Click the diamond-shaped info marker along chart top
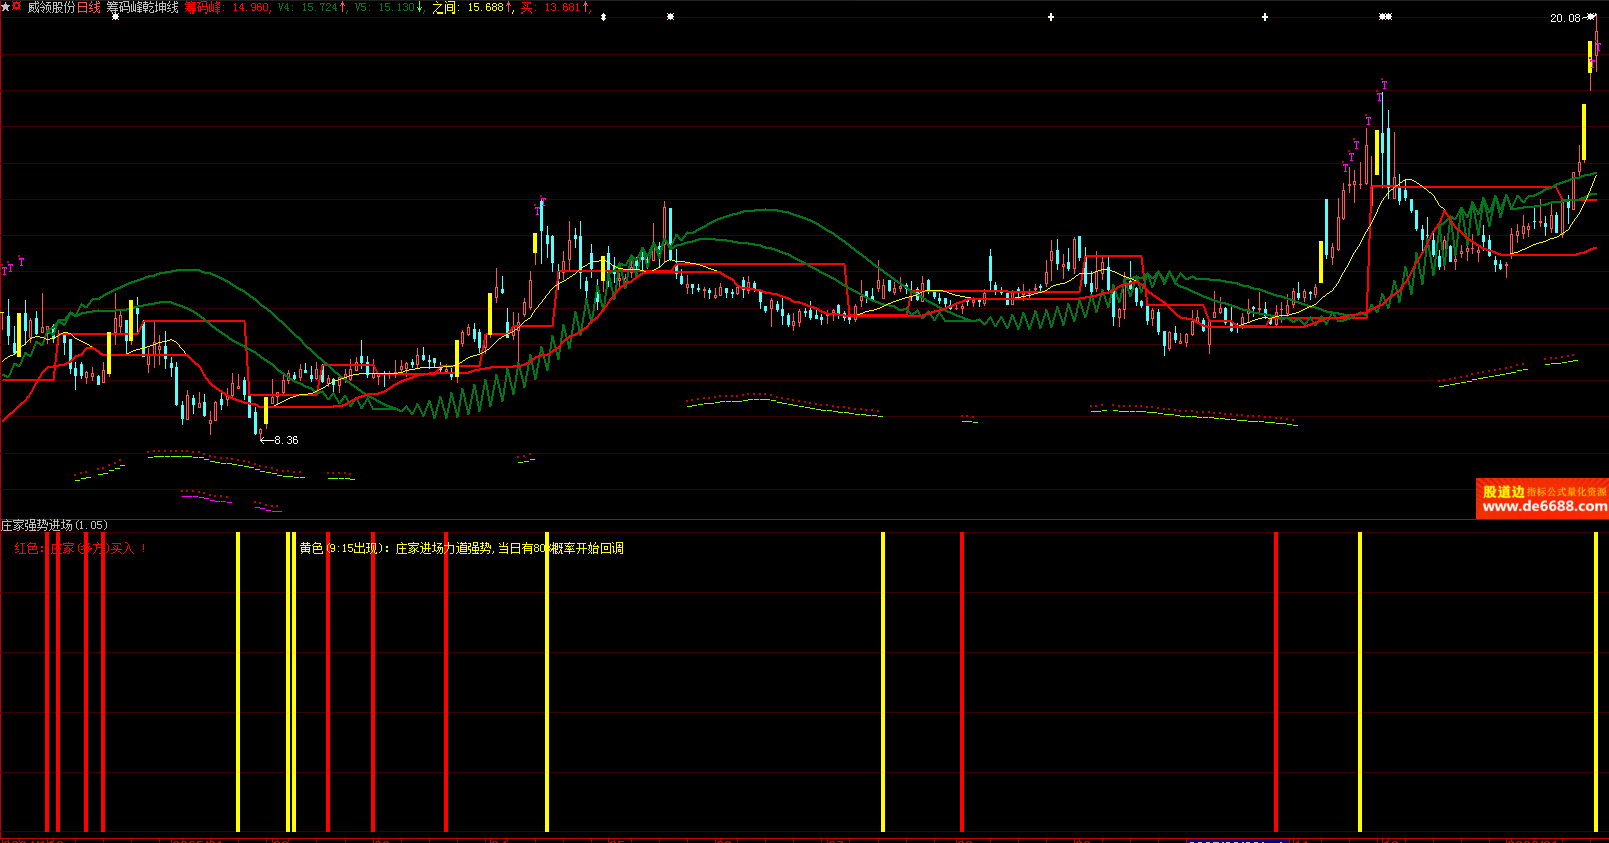The height and width of the screenshot is (843, 1609). pos(603,17)
